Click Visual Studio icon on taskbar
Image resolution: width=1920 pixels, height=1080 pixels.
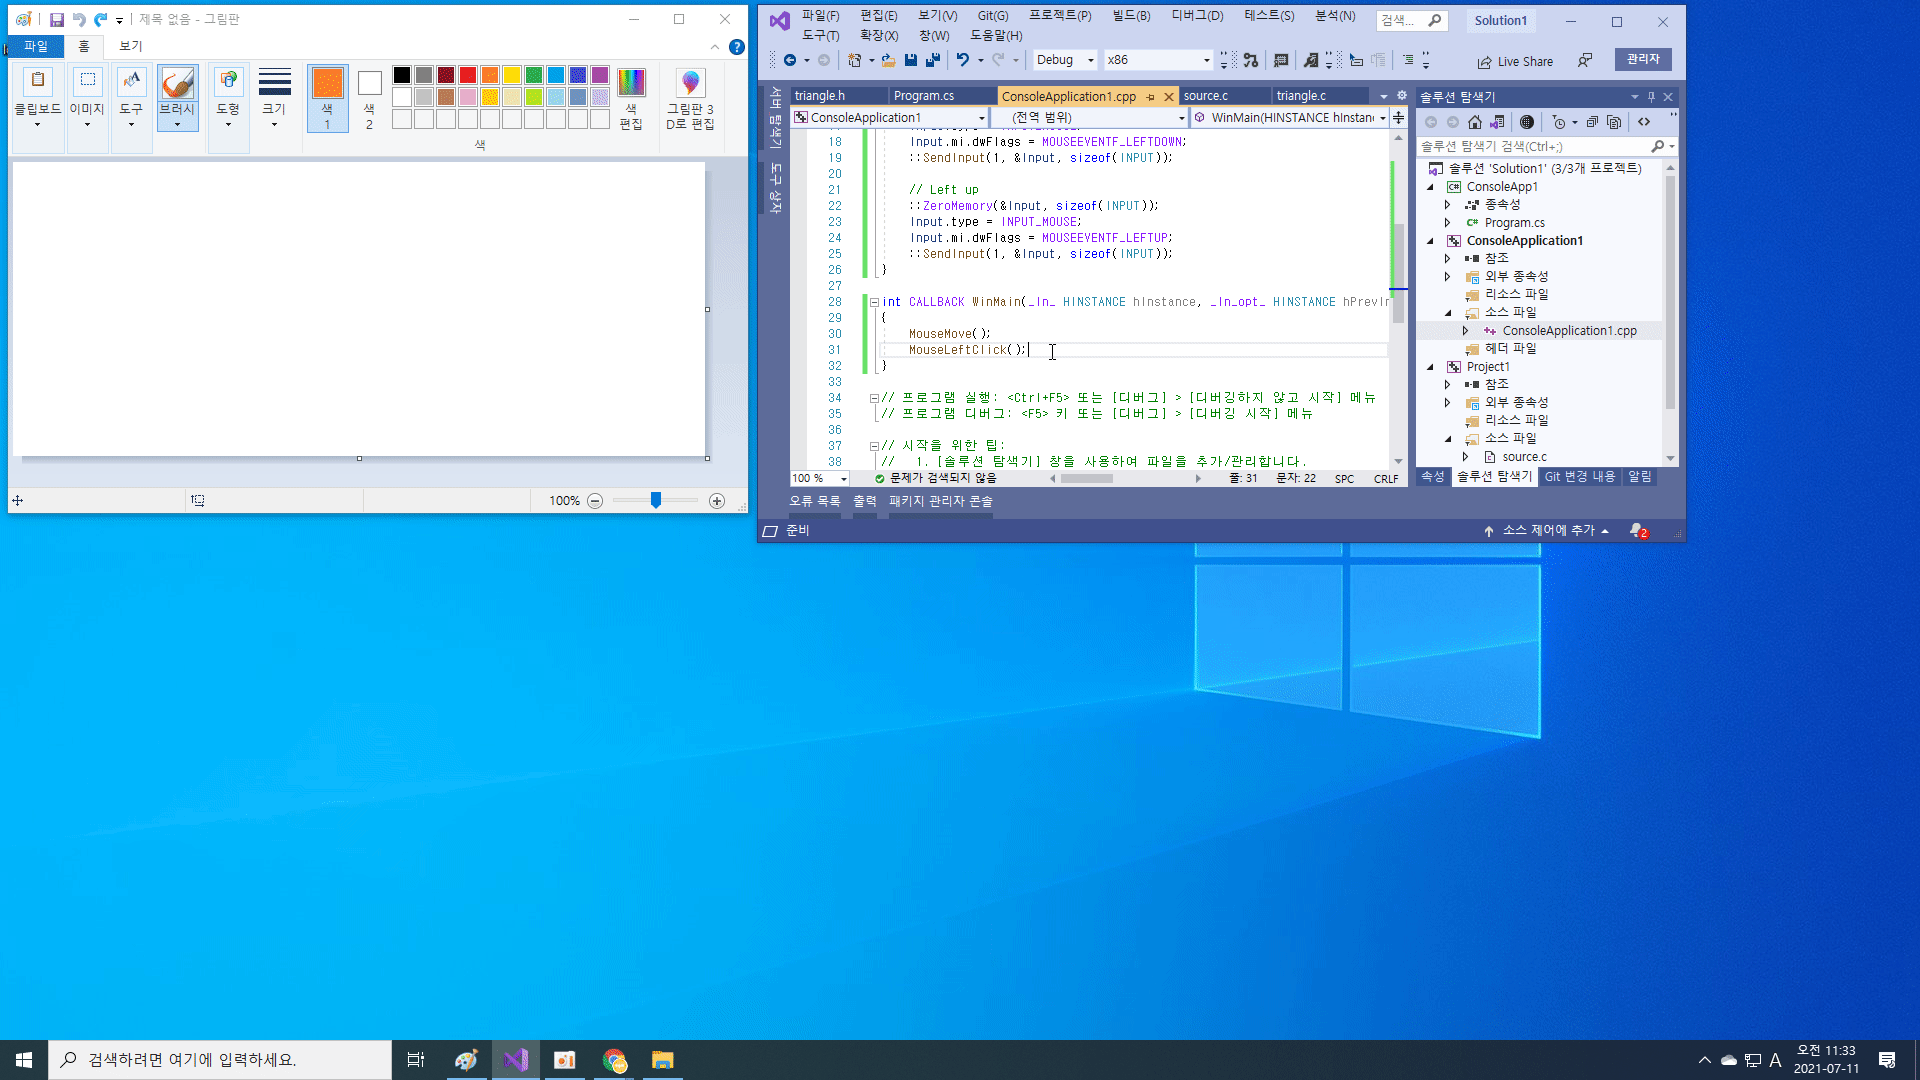pos(516,1060)
